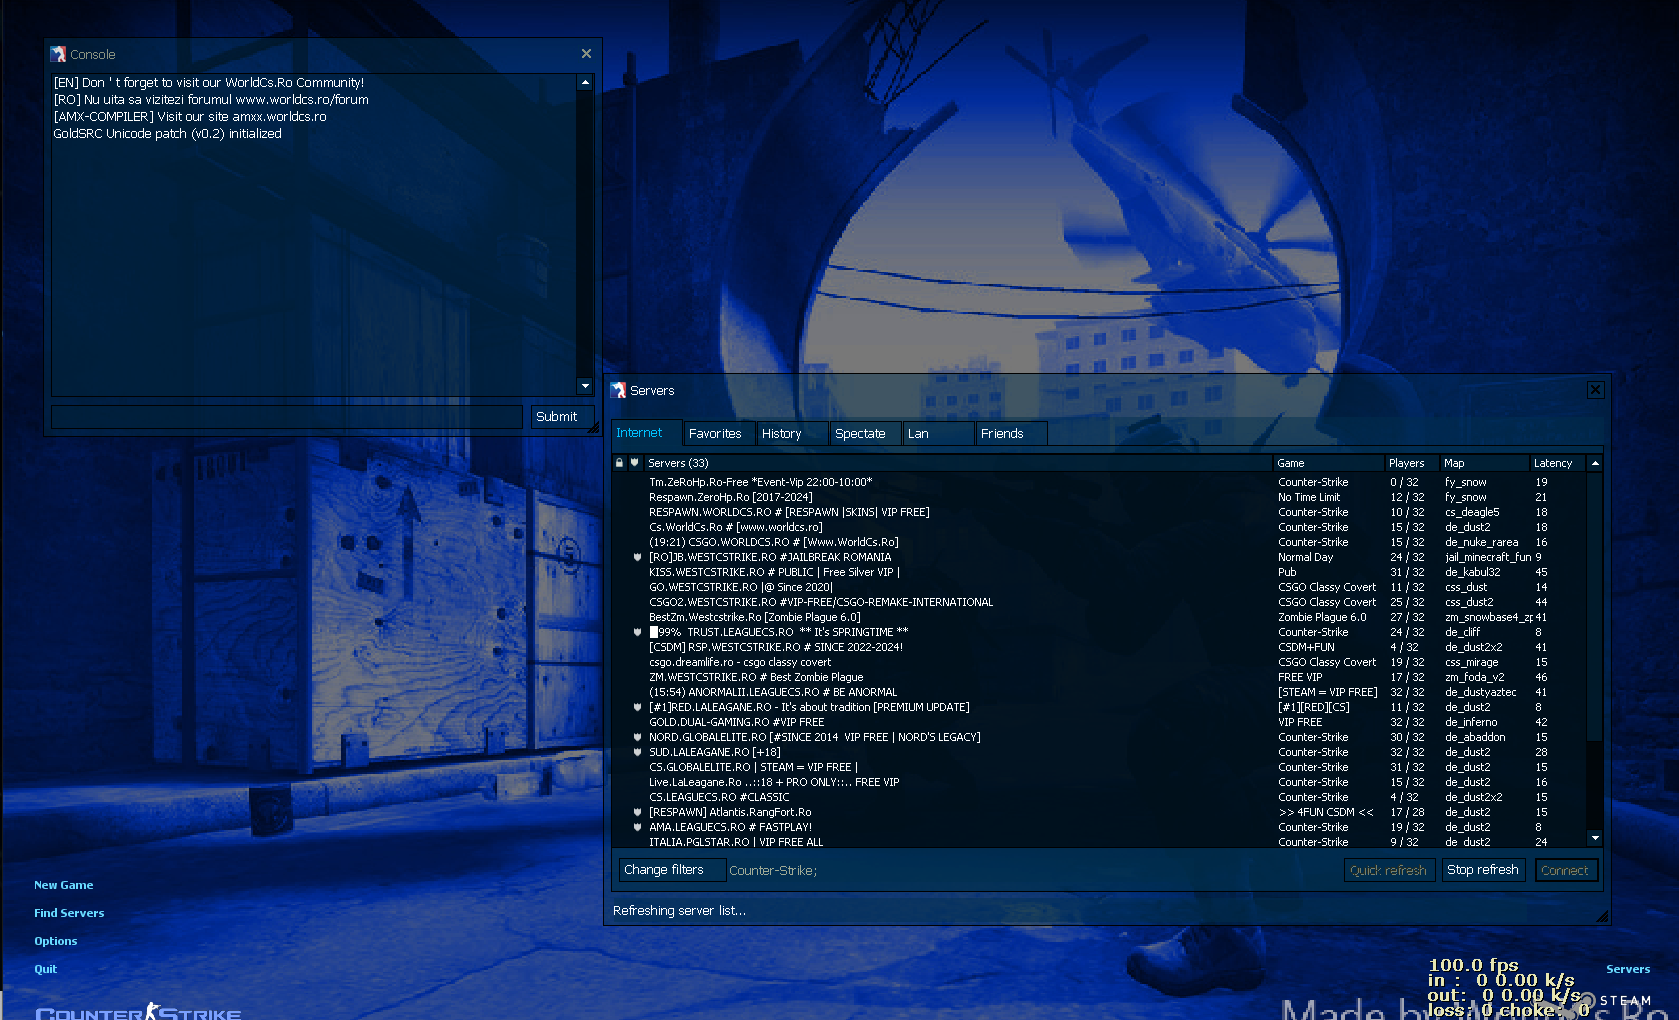Select server Respawn.ZeroHp.Ro [2017-2024]
The height and width of the screenshot is (1020, 1679).
point(1099,497)
